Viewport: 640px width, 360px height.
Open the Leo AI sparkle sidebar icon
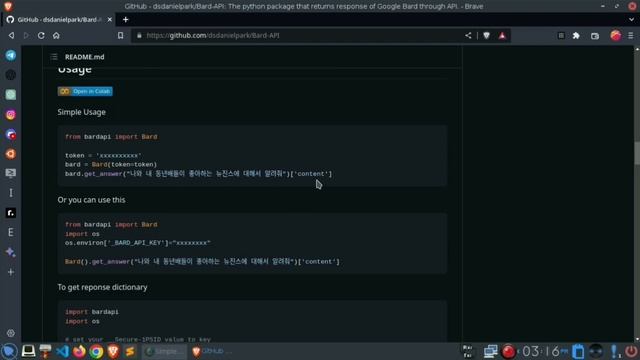pos(11,252)
